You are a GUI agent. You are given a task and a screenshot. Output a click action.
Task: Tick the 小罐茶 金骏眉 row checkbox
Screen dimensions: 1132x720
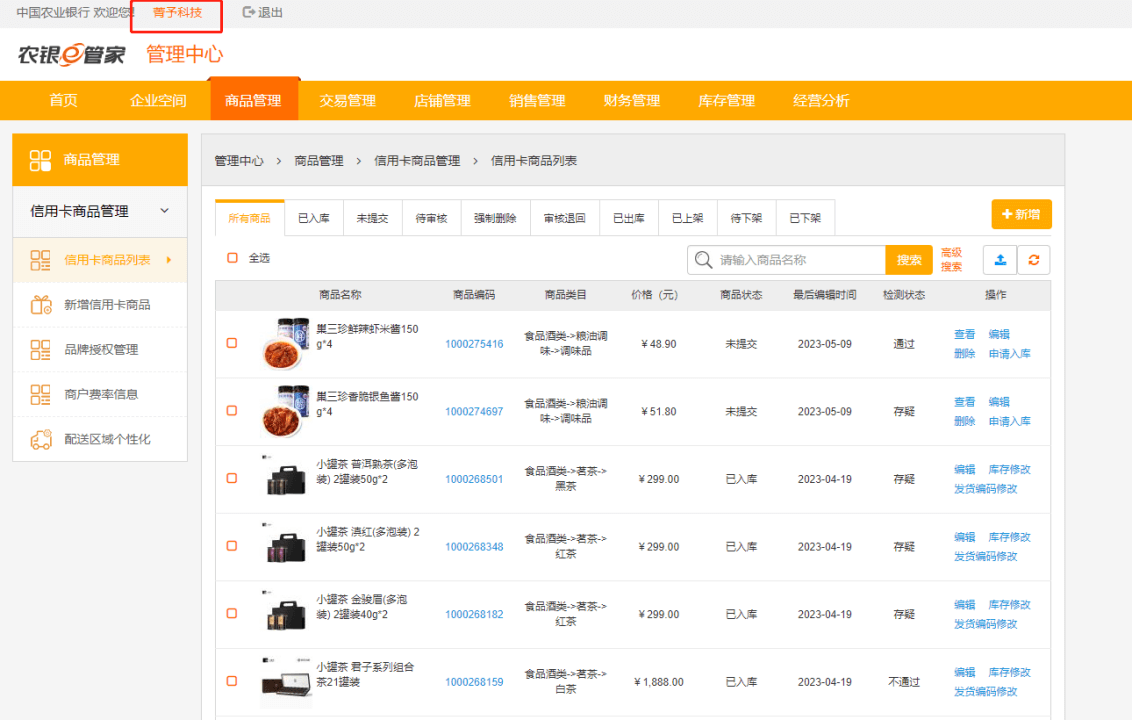pos(232,613)
